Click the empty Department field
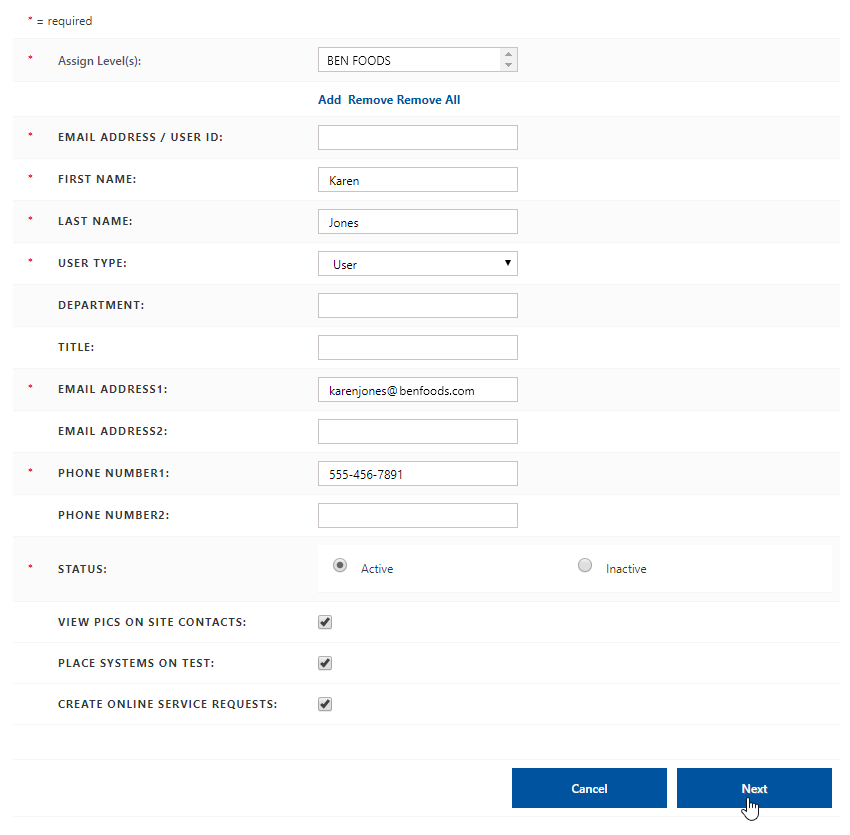The image size is (850, 835). point(417,305)
